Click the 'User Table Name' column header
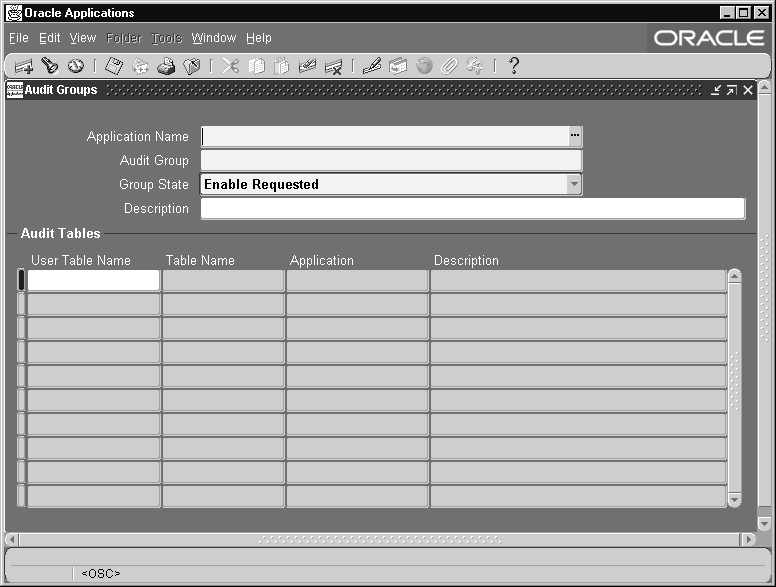The height and width of the screenshot is (587, 776). pos(81,260)
